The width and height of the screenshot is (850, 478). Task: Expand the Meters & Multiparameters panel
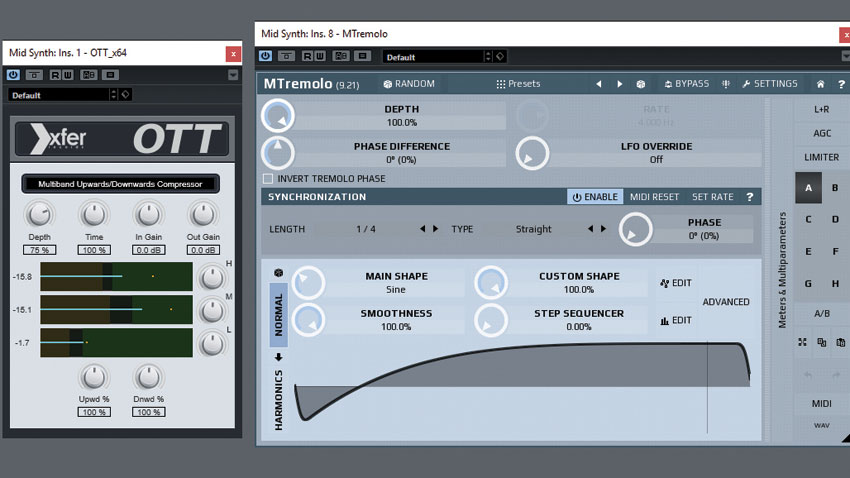(x=782, y=270)
